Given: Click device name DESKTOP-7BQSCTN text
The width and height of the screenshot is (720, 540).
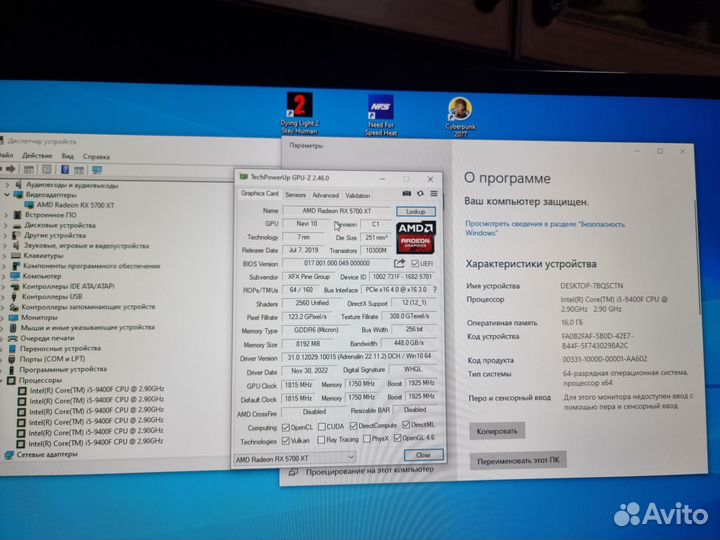Looking at the screenshot, I should pos(591,286).
